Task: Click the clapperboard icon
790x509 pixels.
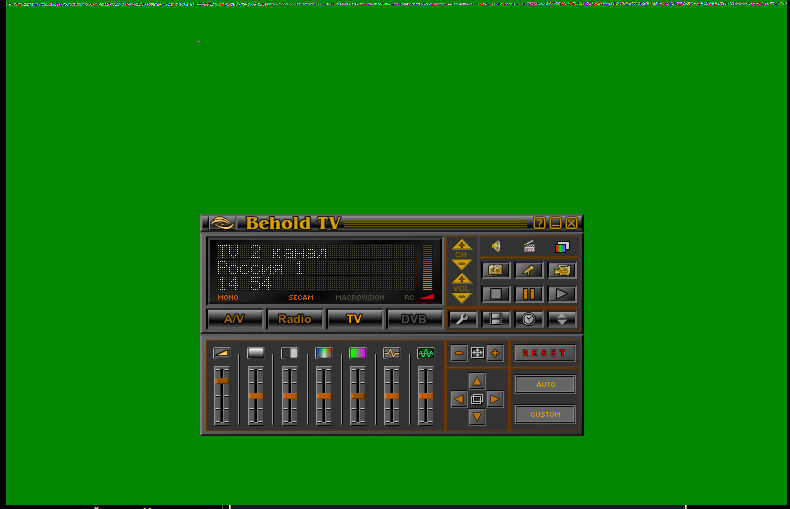Action: (529, 246)
